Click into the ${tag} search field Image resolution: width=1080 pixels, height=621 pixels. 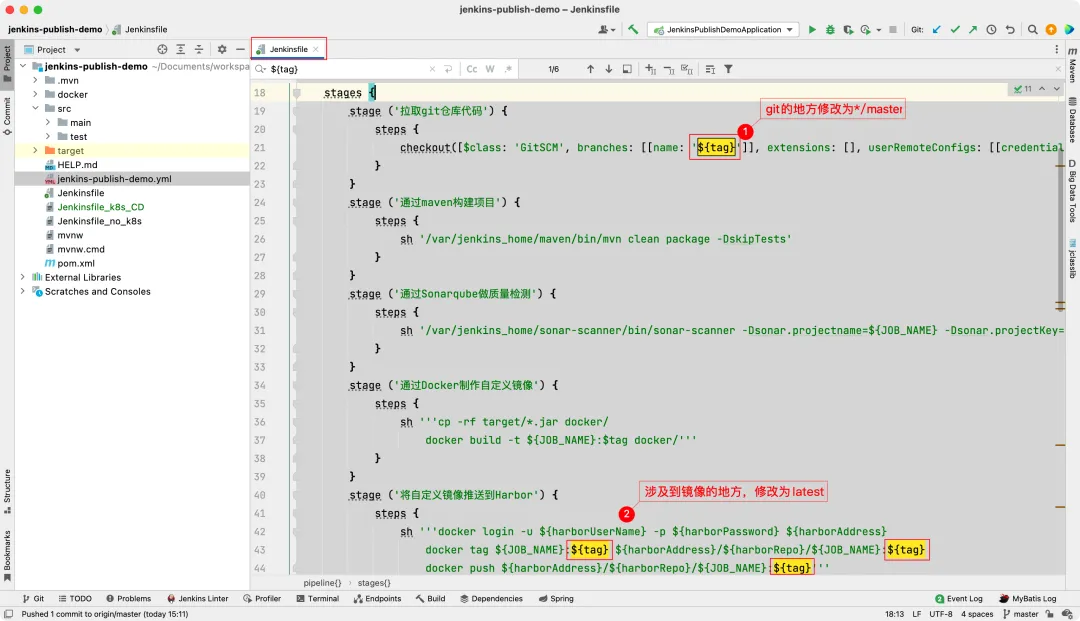point(346,69)
